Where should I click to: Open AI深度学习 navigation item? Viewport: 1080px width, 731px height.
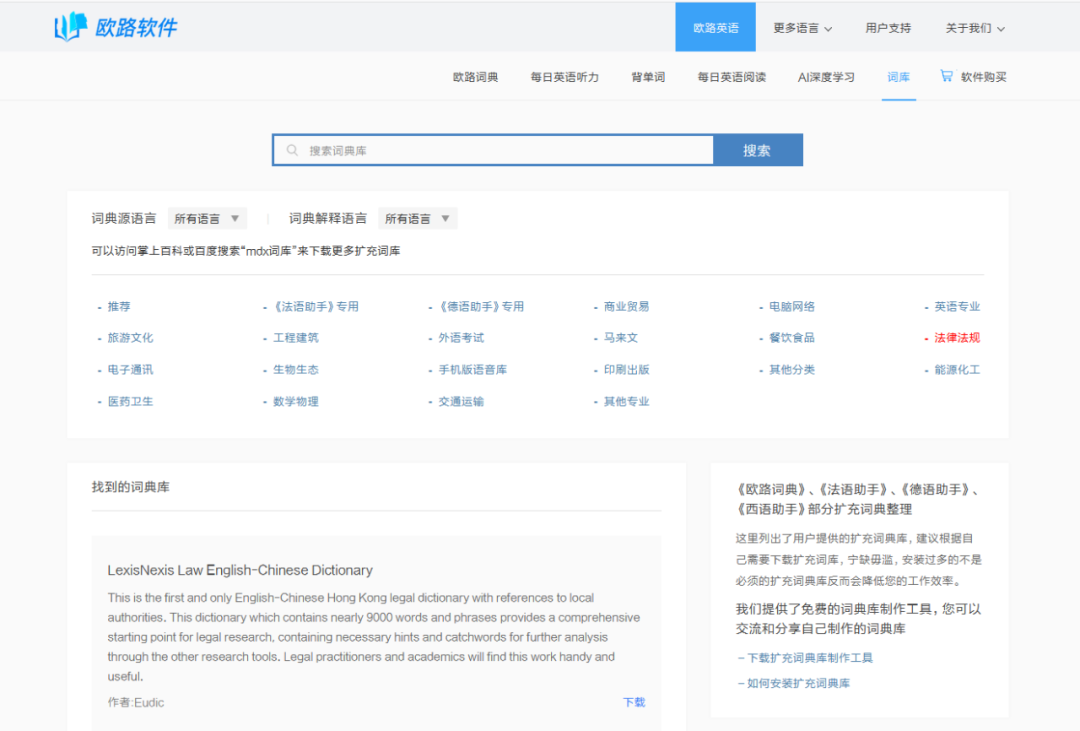[x=826, y=77]
